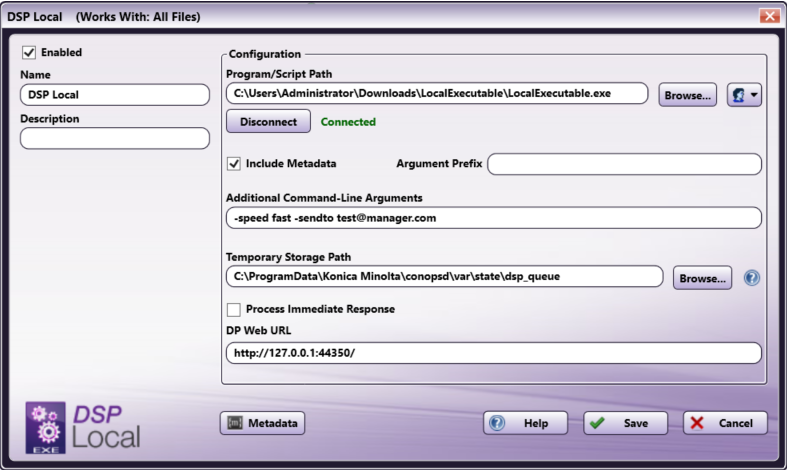
Task: Click the Metadata button film icon
Action: click(233, 423)
